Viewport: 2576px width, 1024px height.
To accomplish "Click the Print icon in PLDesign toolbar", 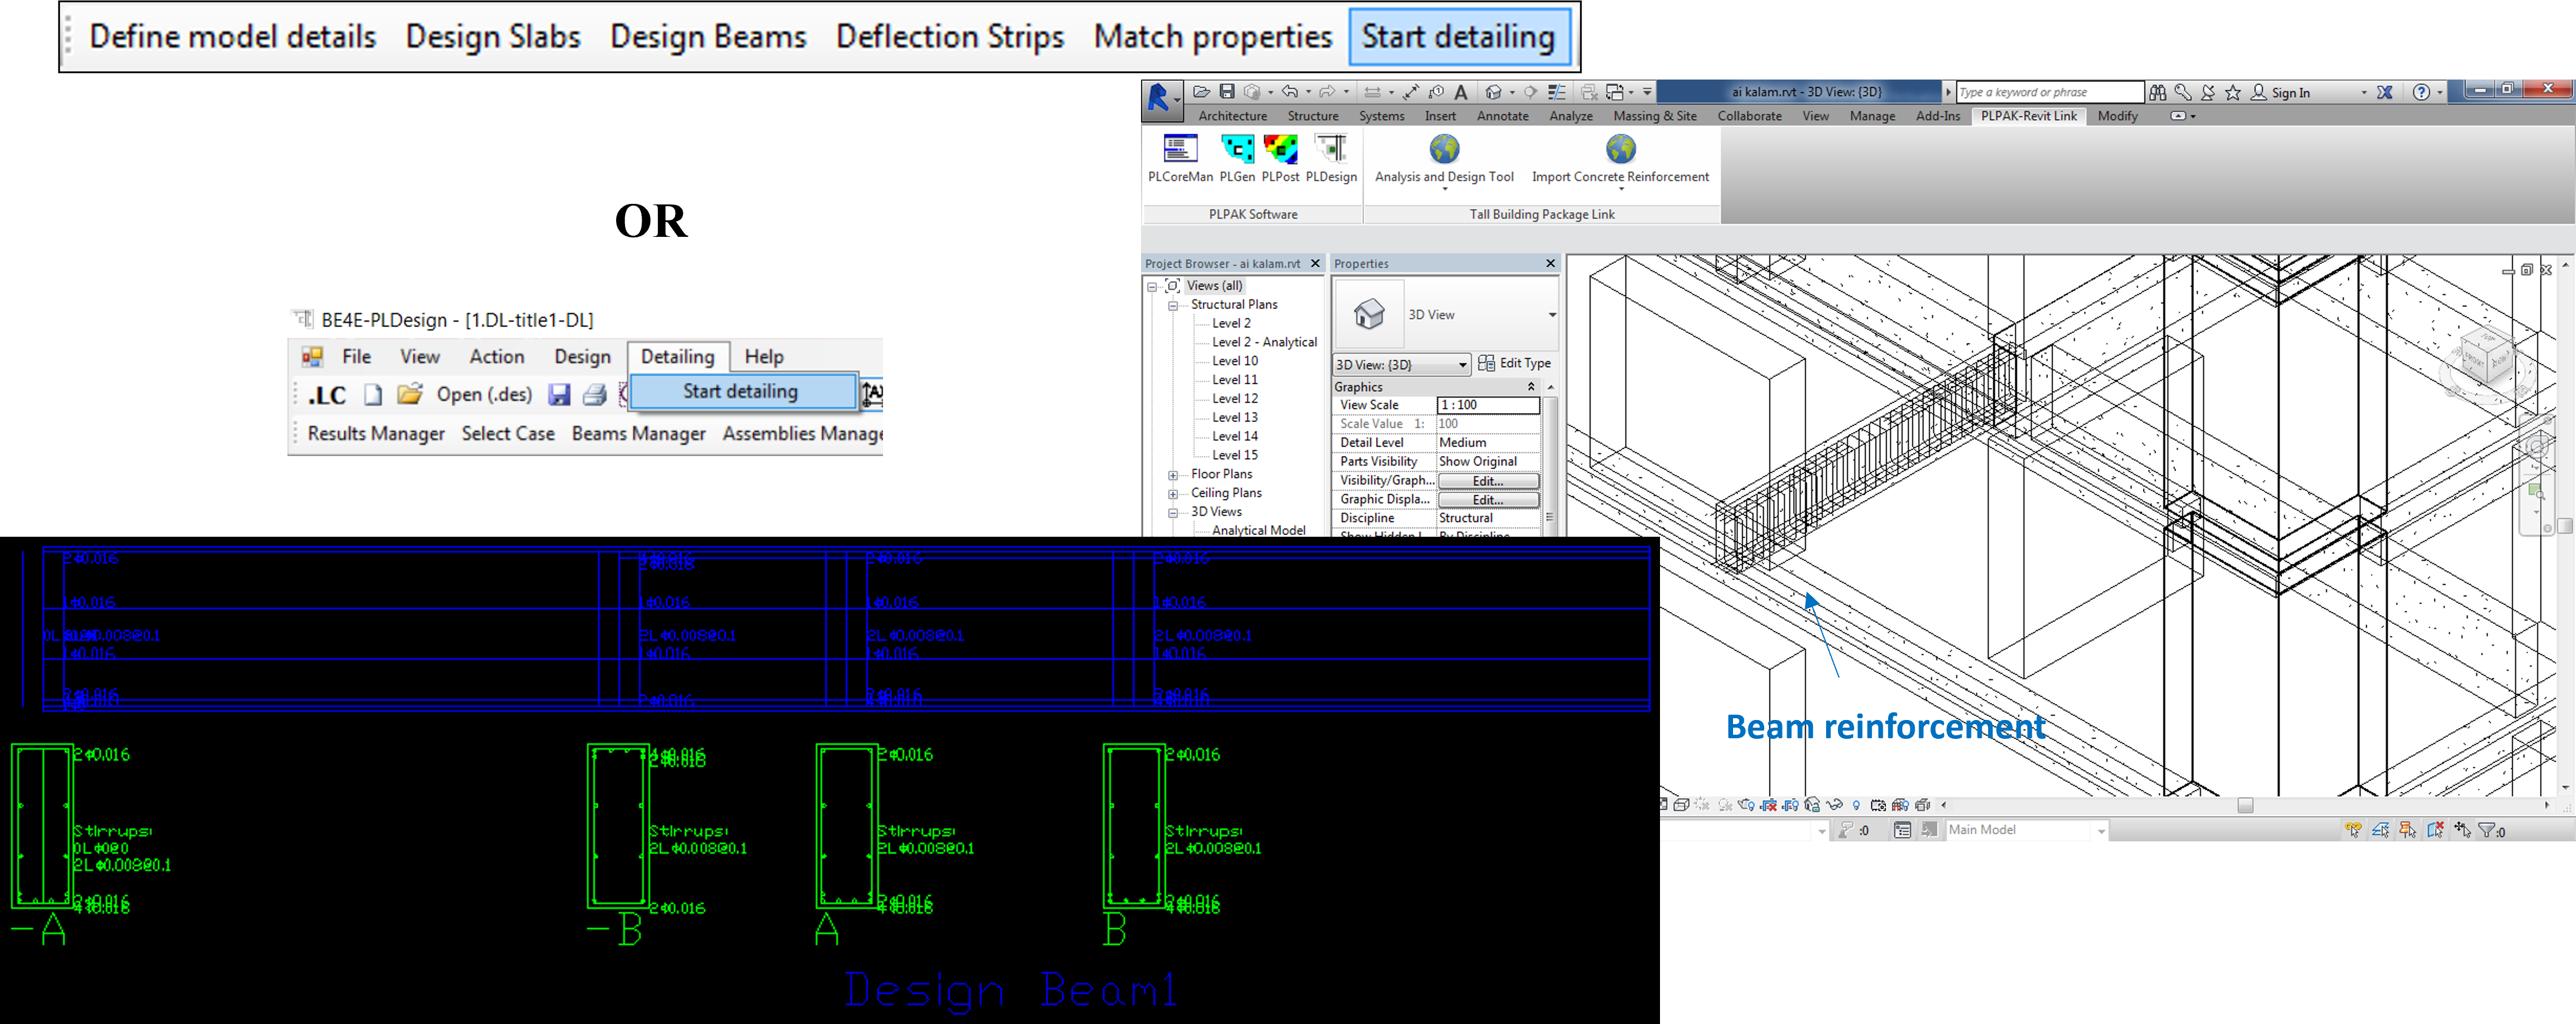I will [594, 394].
